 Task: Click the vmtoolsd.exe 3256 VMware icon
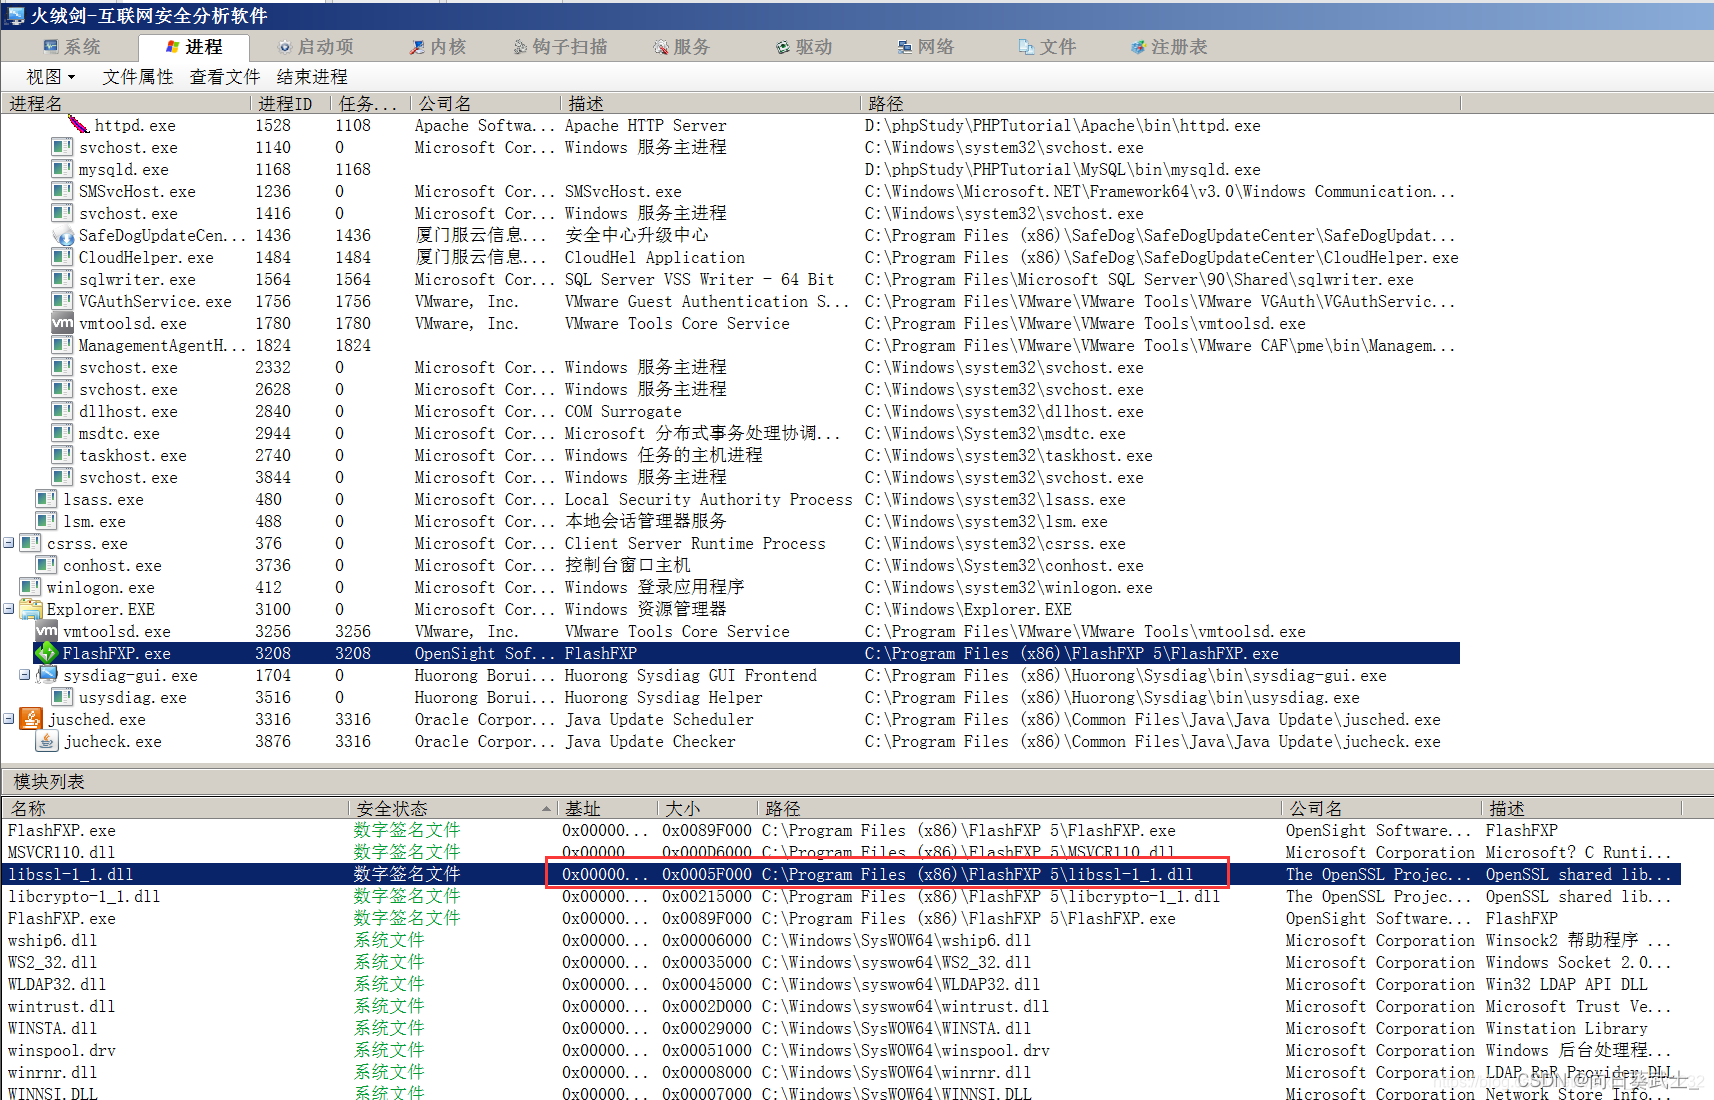46,631
